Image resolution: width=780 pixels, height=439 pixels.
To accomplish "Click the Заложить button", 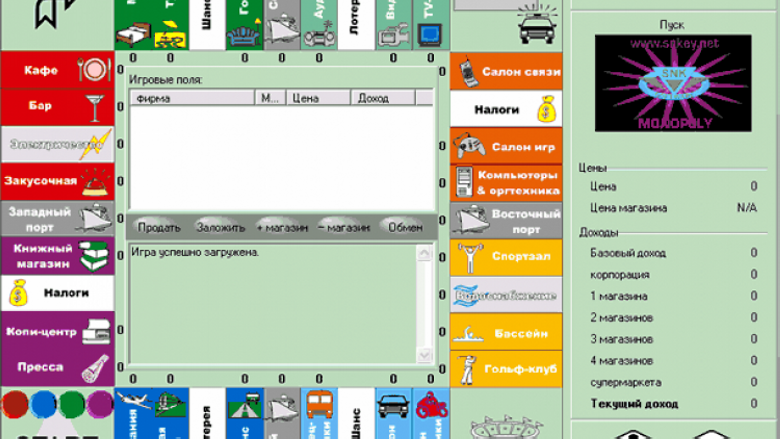I will point(221,227).
